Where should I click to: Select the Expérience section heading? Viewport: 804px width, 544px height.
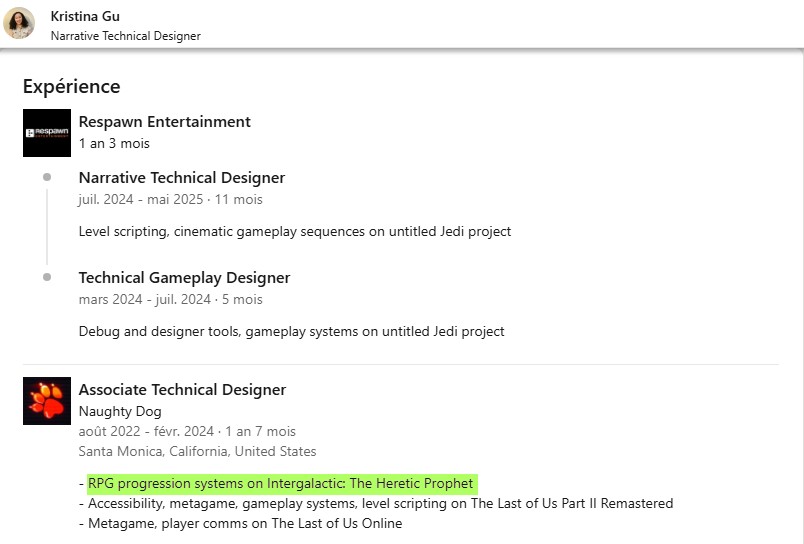point(71,86)
